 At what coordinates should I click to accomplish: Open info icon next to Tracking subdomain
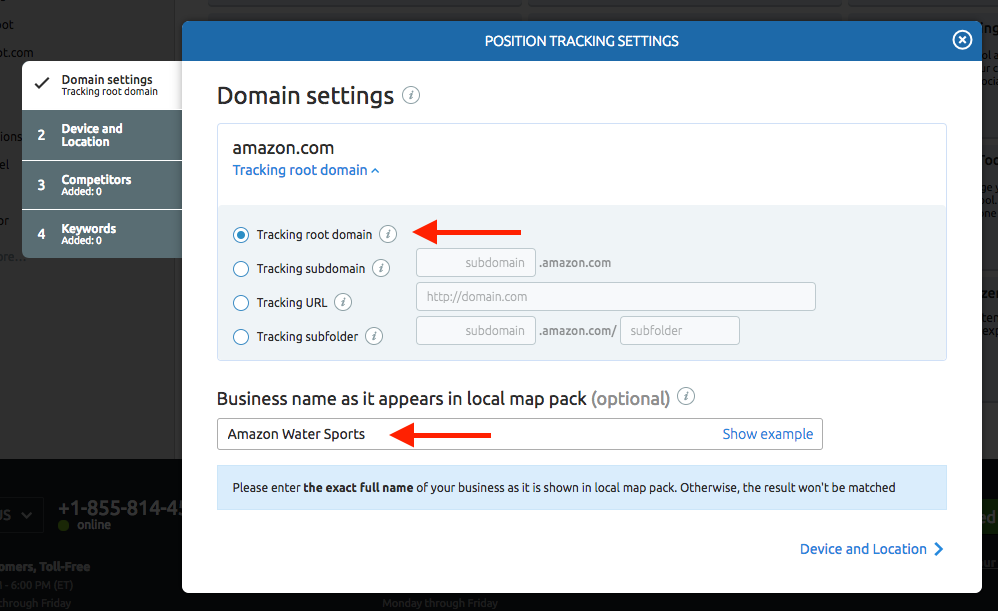tap(381, 268)
